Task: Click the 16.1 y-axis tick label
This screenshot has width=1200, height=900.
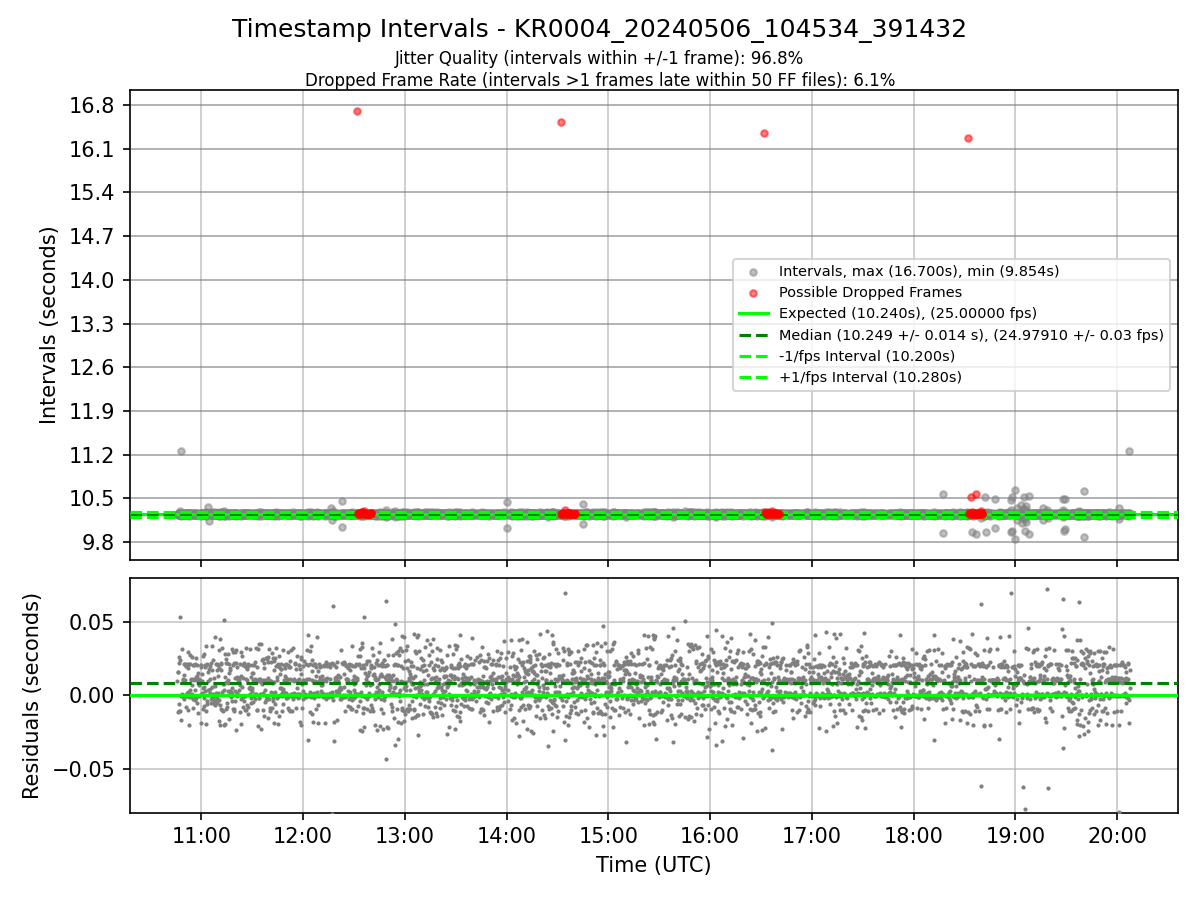Action: tap(91, 149)
